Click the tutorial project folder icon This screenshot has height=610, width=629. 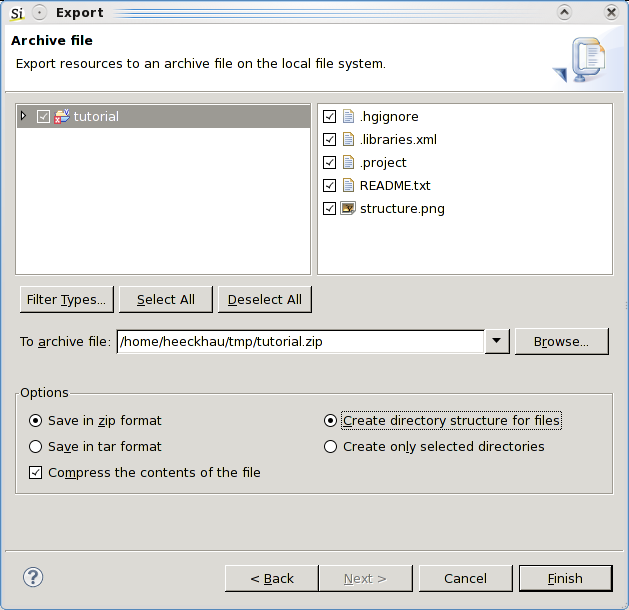(x=62, y=116)
